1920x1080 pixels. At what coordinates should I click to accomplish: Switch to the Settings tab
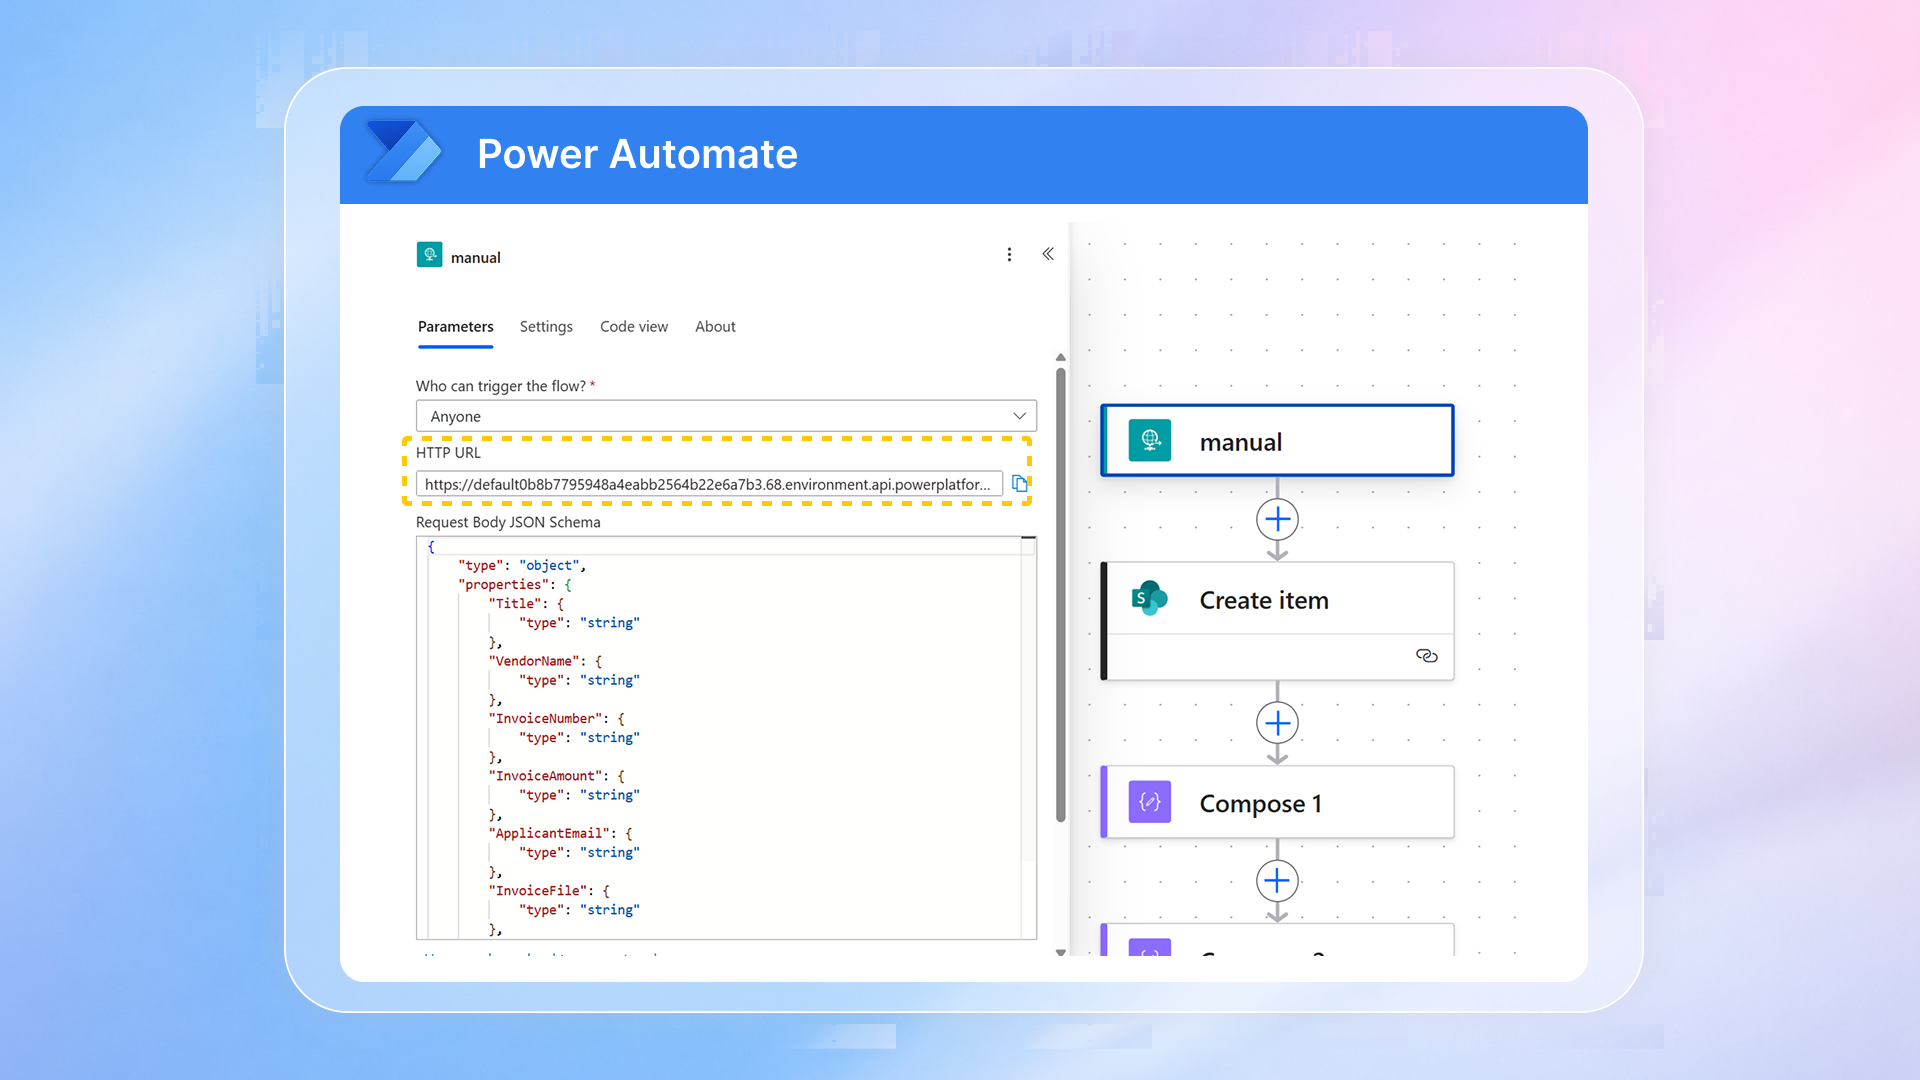pos(546,327)
